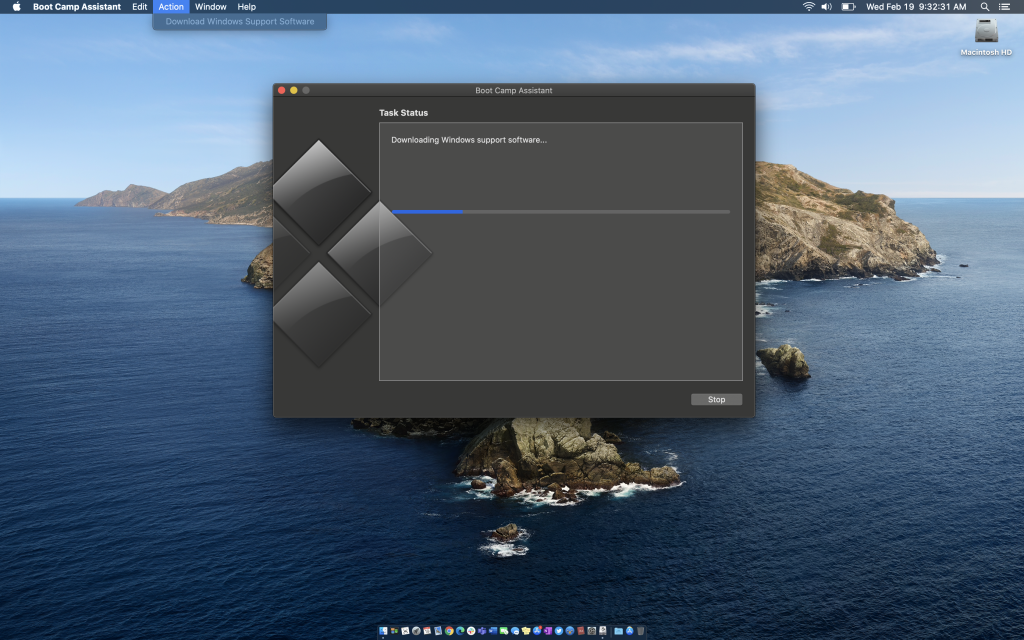1024x640 pixels.
Task: Launch Microsoft Edge from the Dock
Action: (460, 631)
